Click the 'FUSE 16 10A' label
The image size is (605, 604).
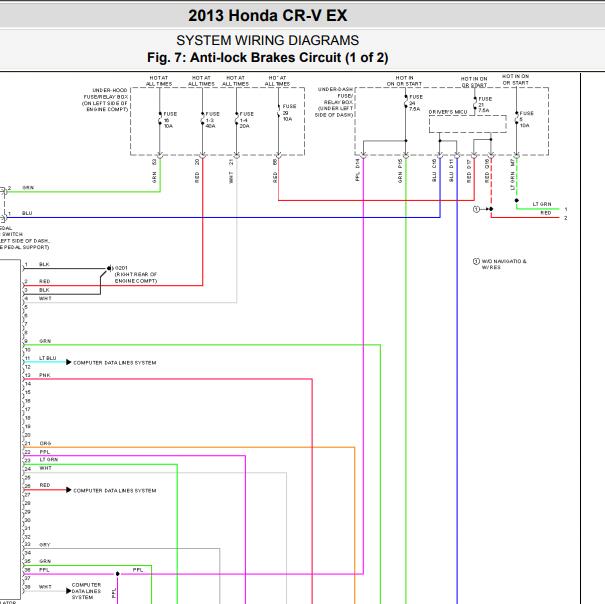point(170,120)
